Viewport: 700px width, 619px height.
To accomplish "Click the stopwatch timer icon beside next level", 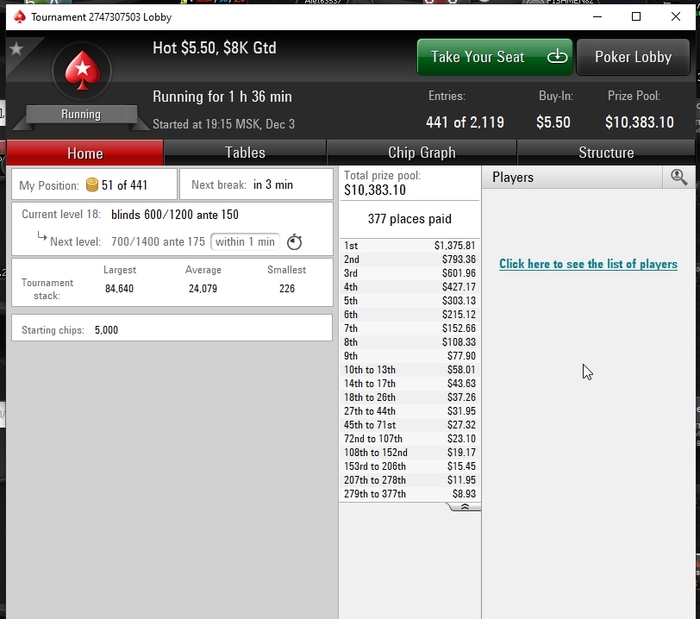I will pos(294,242).
